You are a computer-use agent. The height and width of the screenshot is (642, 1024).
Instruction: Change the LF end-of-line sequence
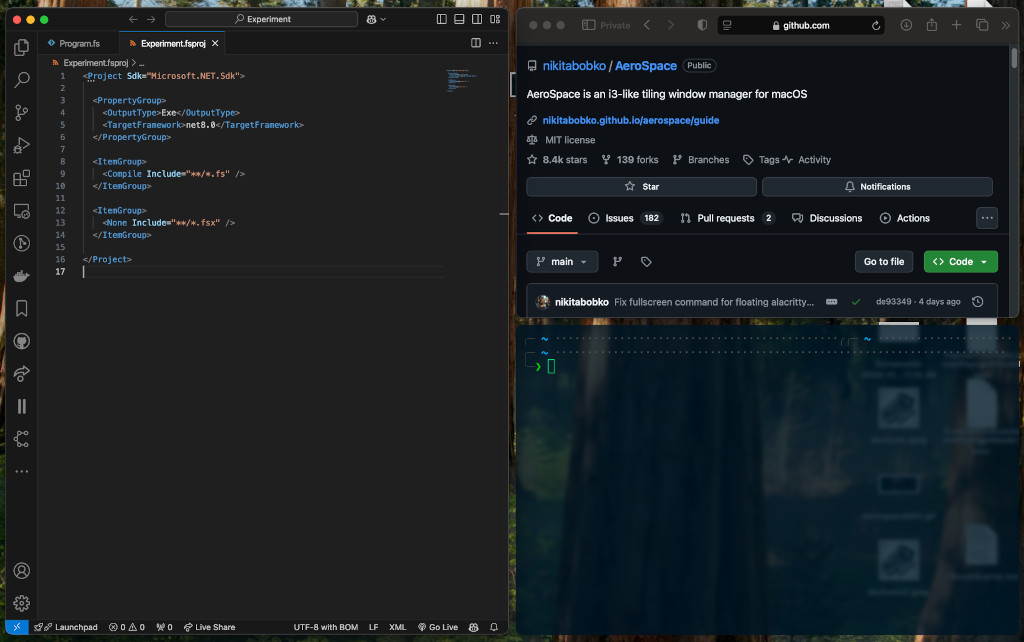tap(374, 627)
